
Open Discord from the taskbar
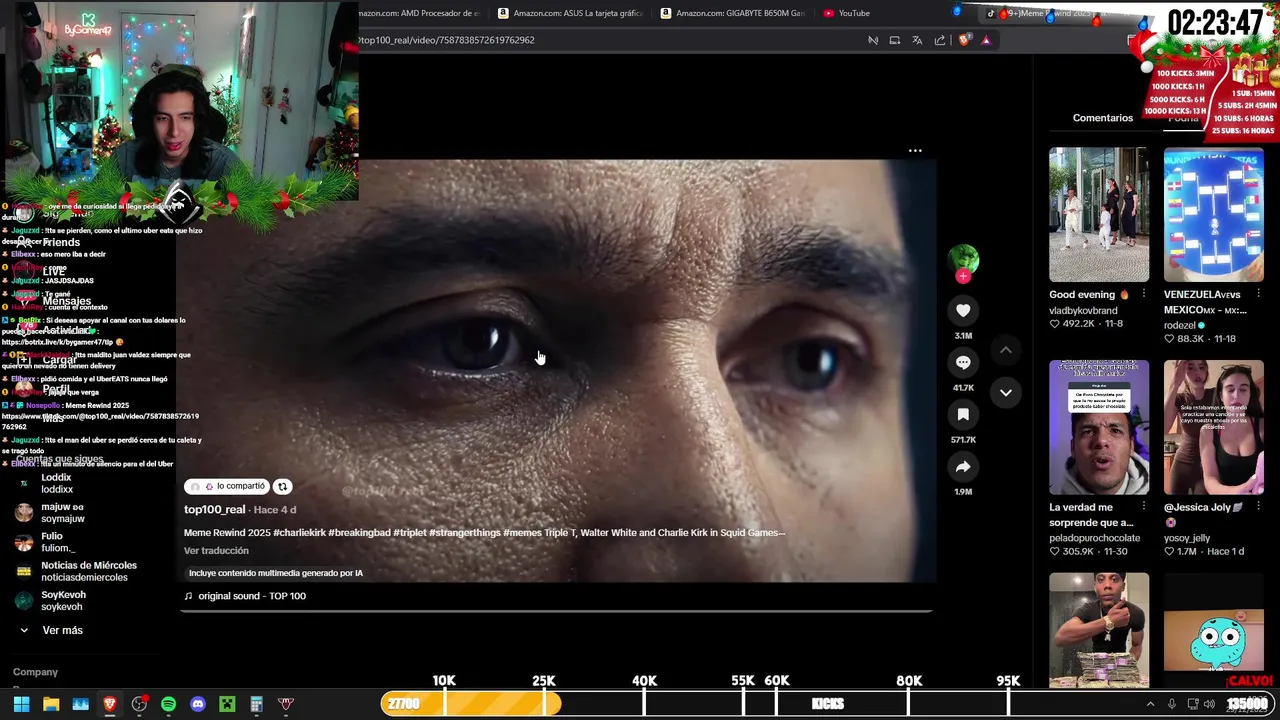click(198, 704)
